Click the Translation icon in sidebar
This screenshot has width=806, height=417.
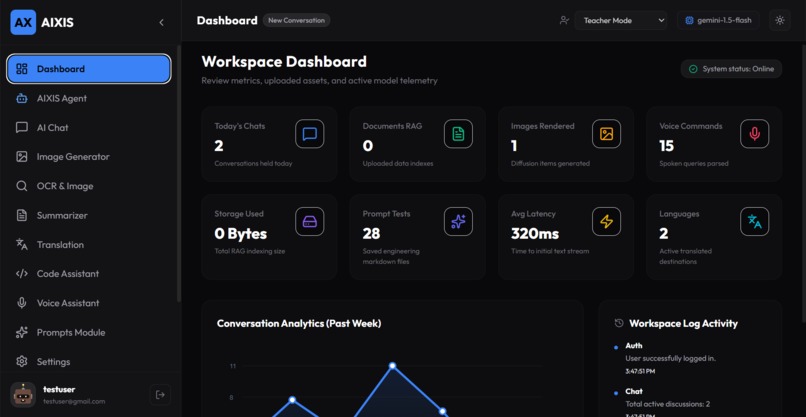tap(22, 245)
